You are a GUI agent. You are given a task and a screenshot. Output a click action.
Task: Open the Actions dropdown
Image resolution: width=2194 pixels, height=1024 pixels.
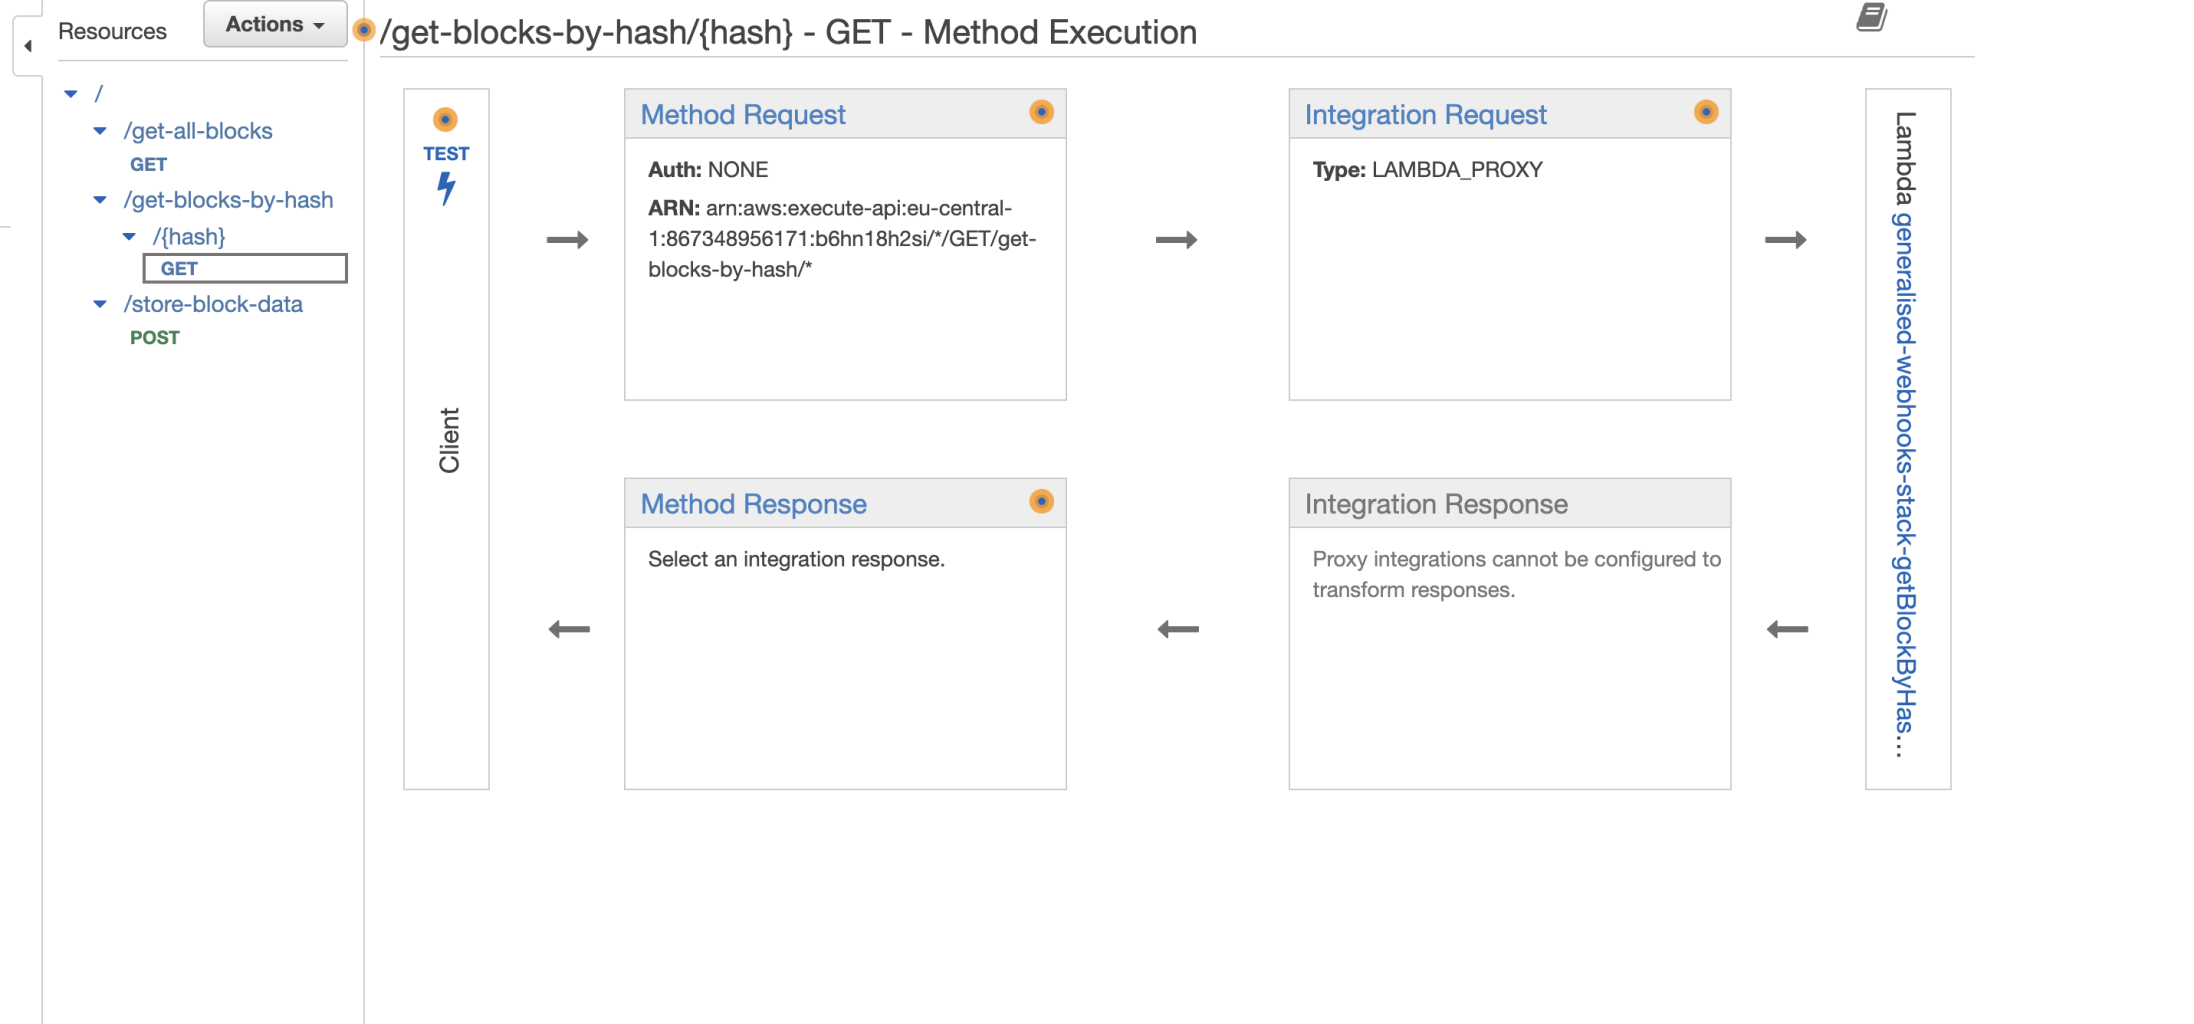click(275, 24)
